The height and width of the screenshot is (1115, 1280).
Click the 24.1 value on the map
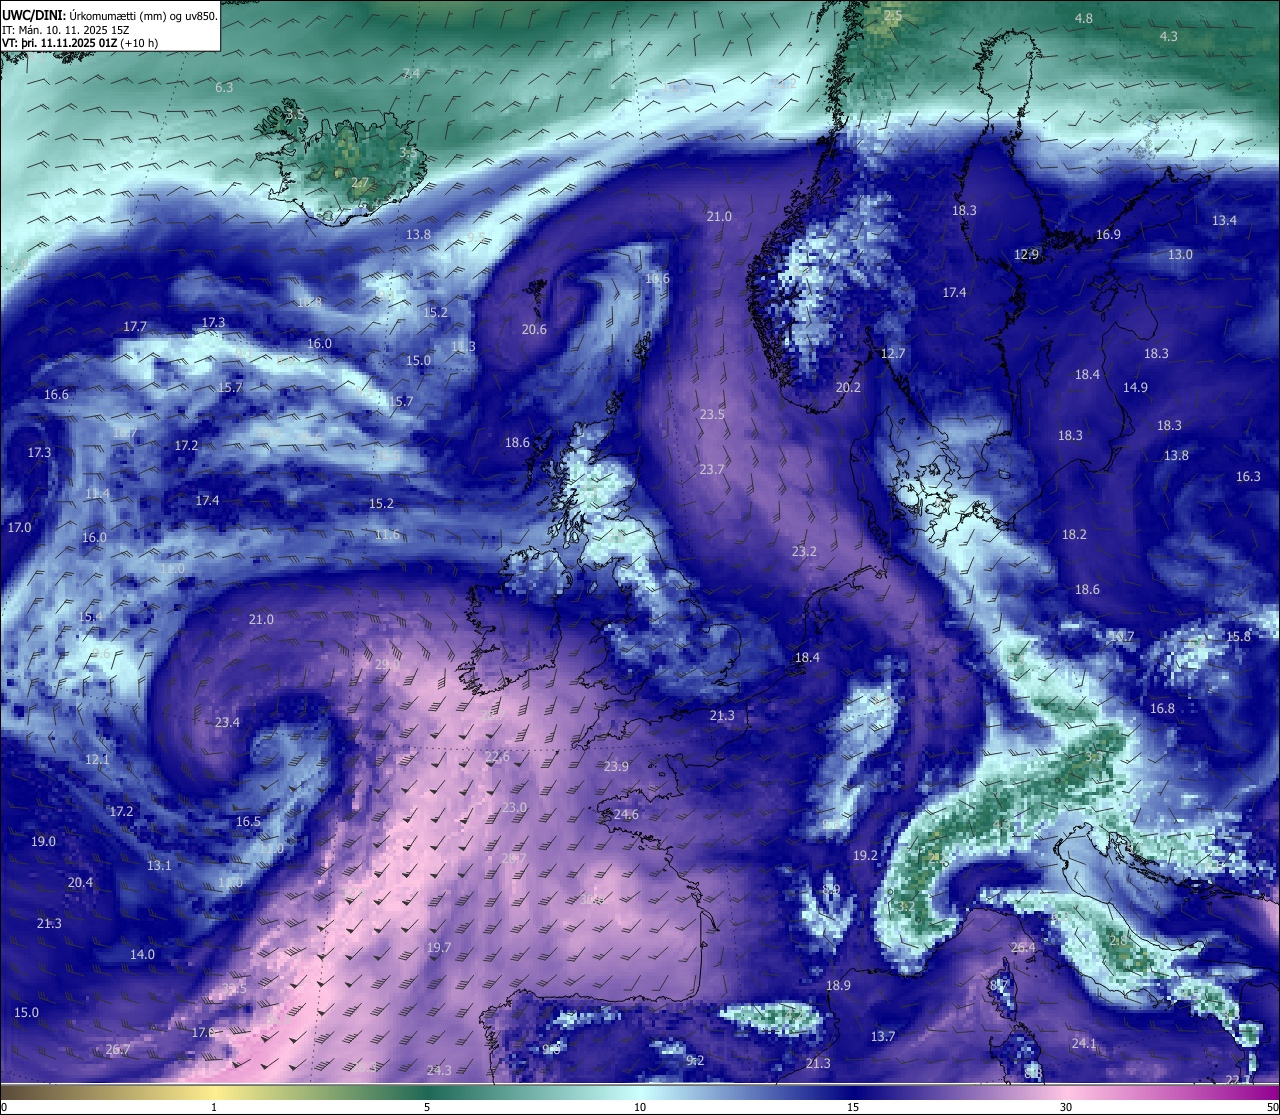[1084, 1043]
